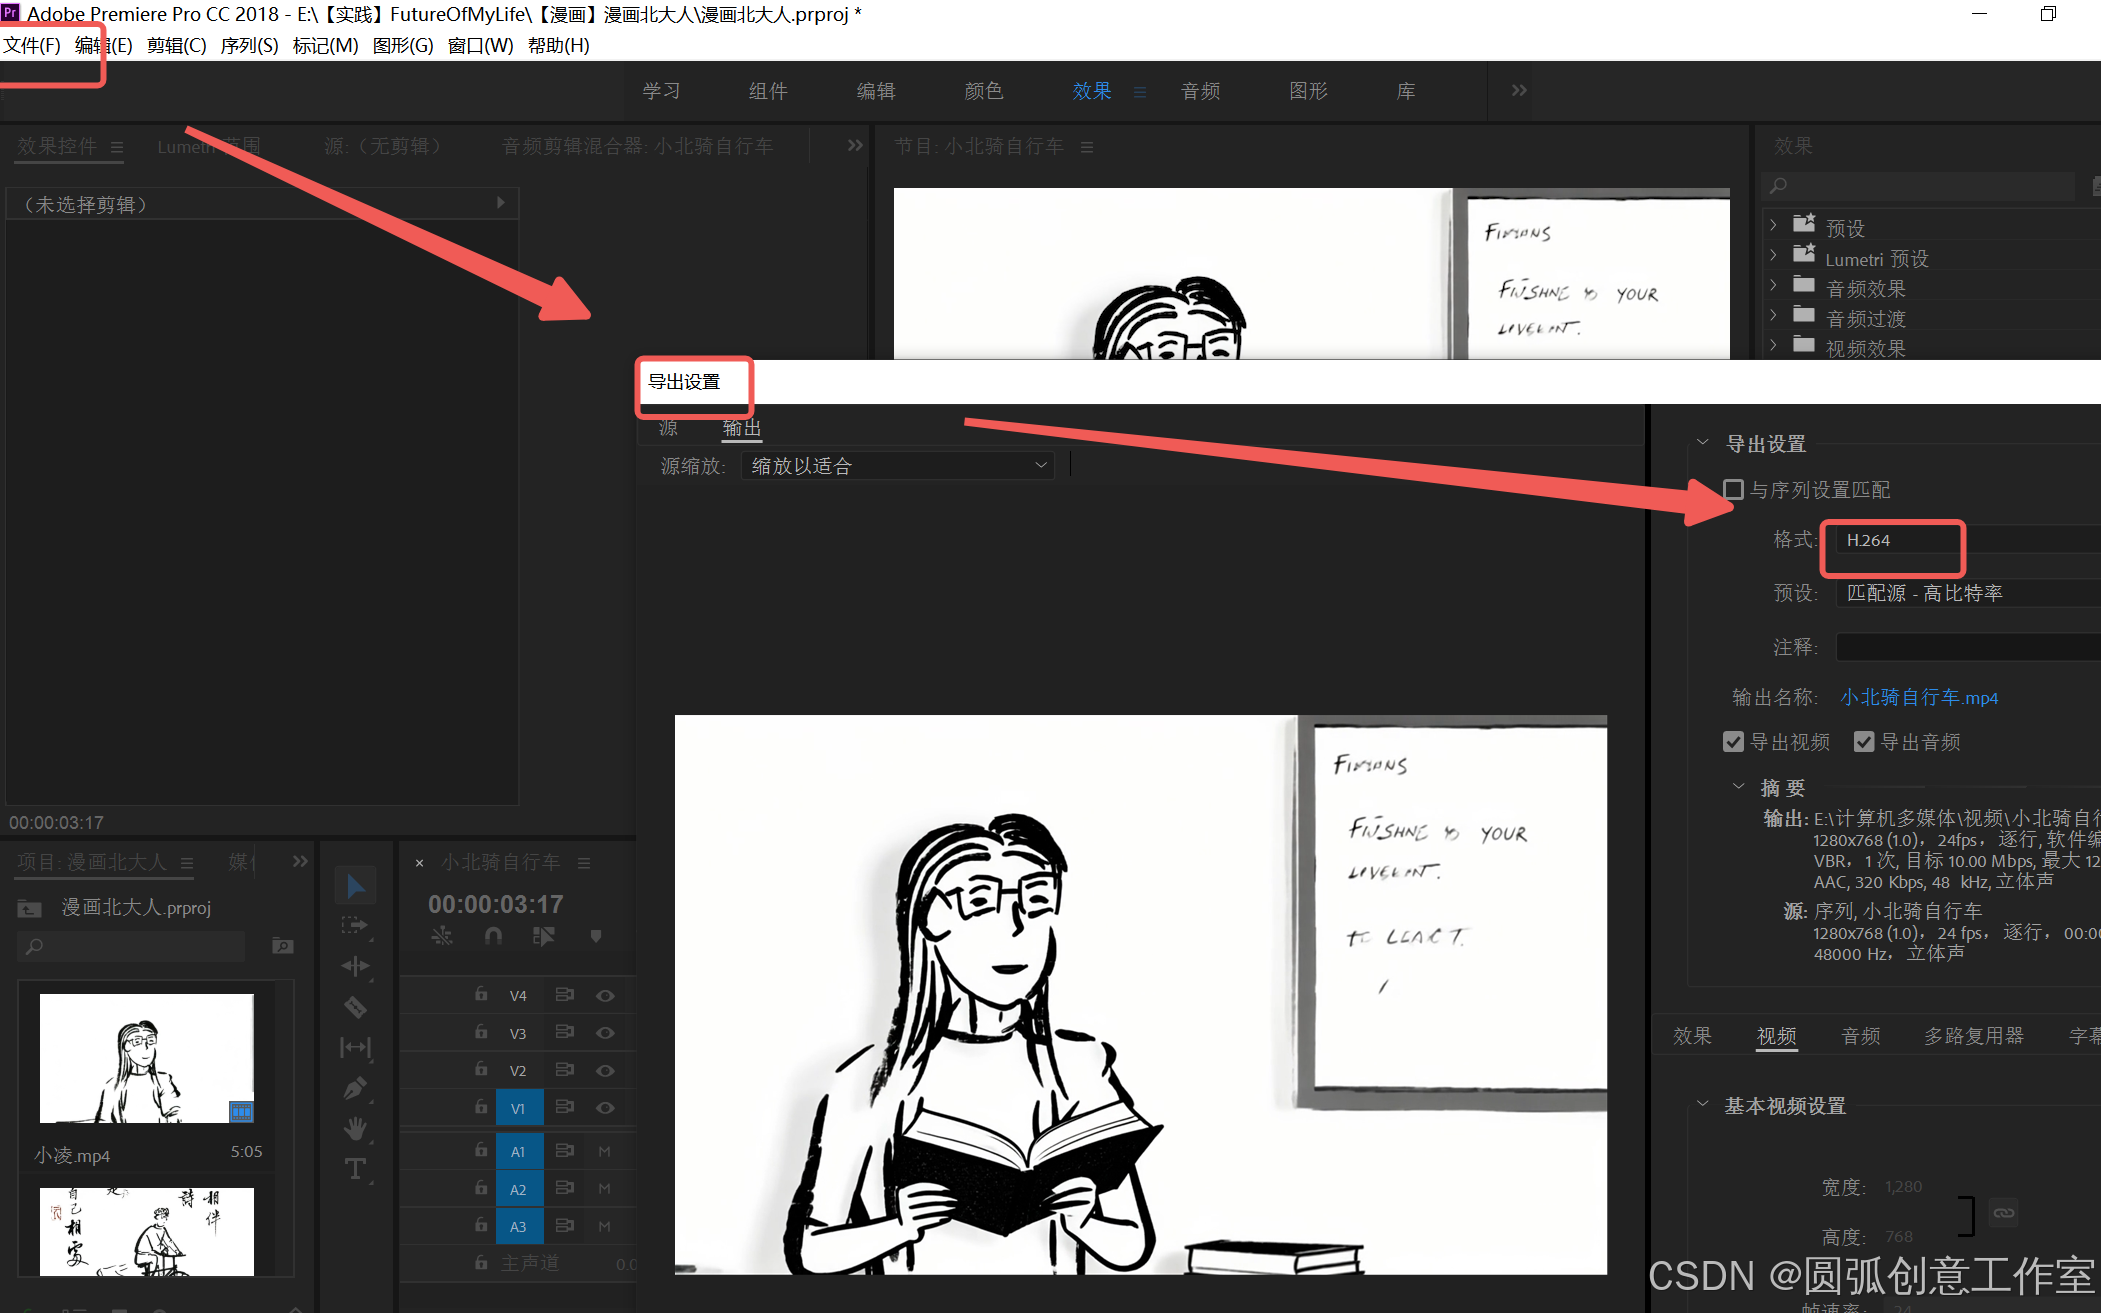Screen dimensions: 2101x1313
Task: Uncheck the 导出视频 checkbox
Action: point(1734,742)
